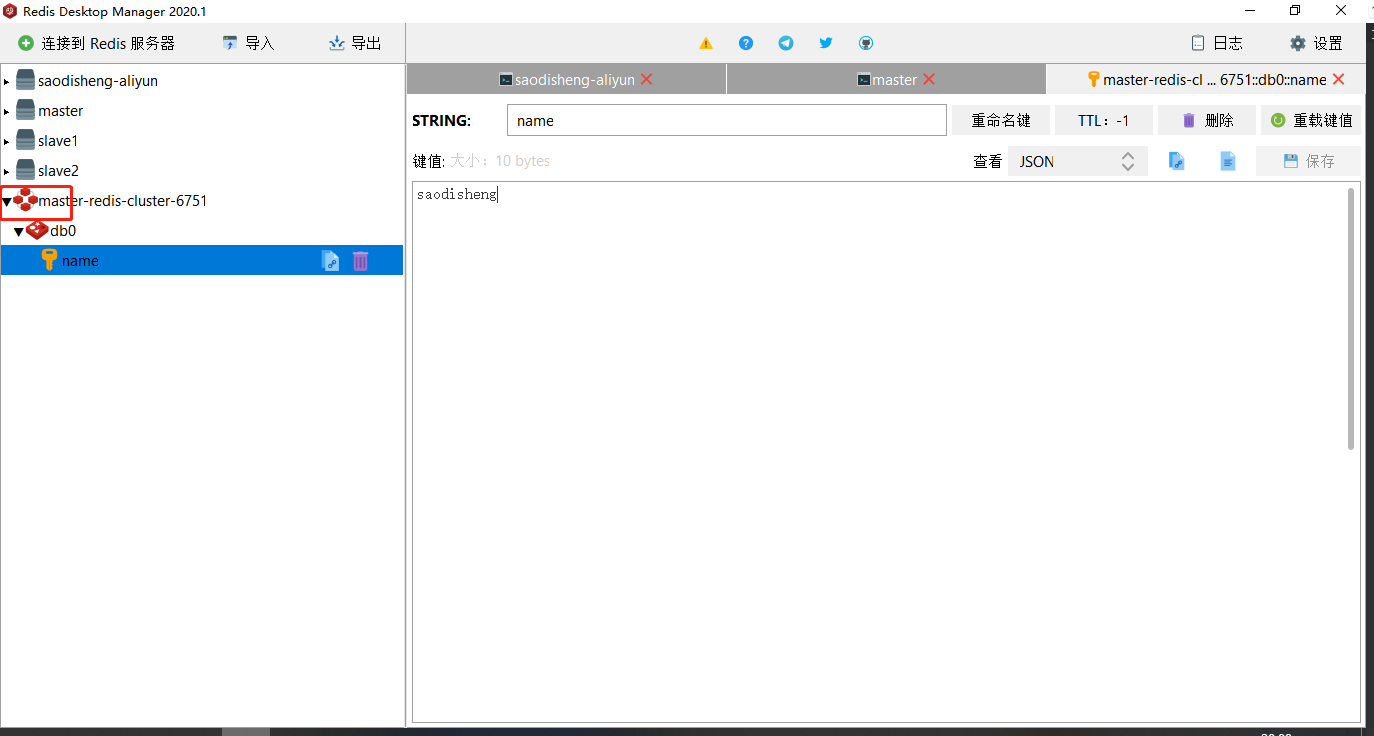Select master-redis-cluster-6751 in tree
The width and height of the screenshot is (1374, 736).
point(122,201)
